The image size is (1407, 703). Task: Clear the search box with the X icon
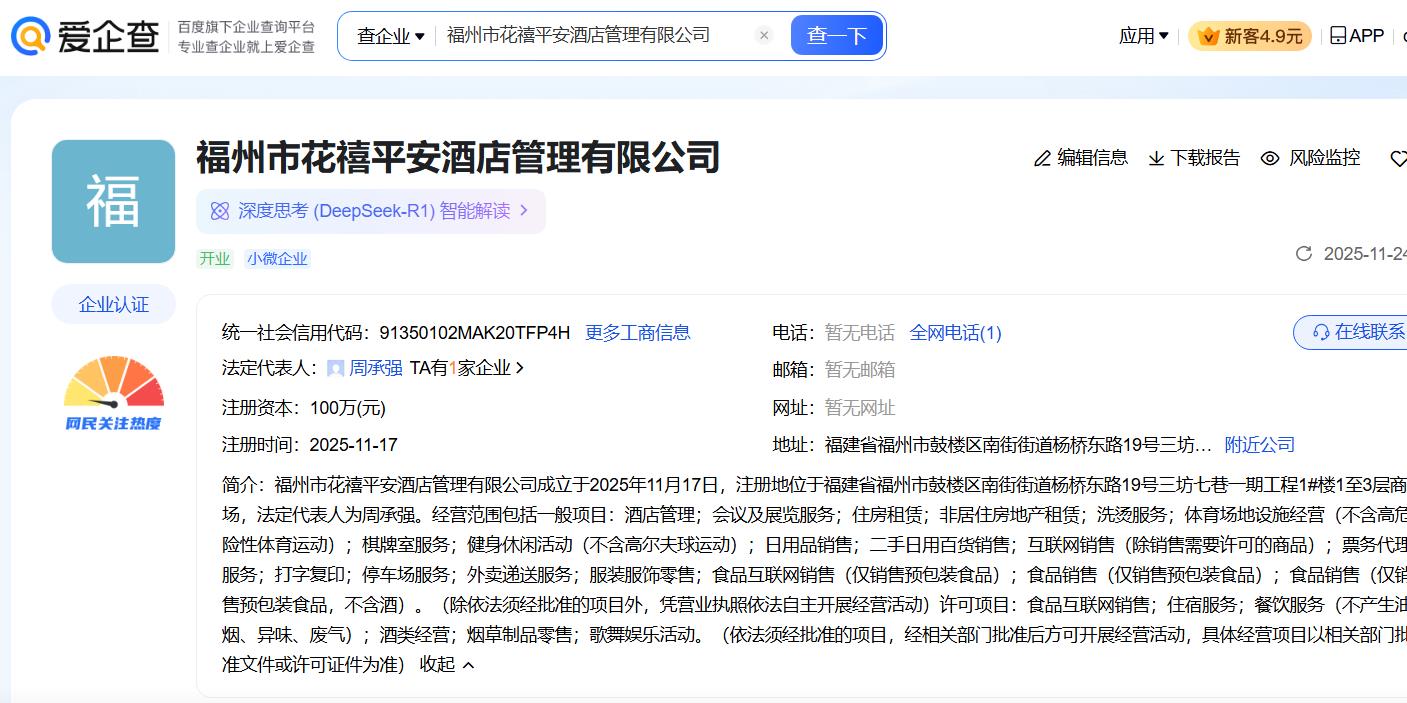[764, 36]
